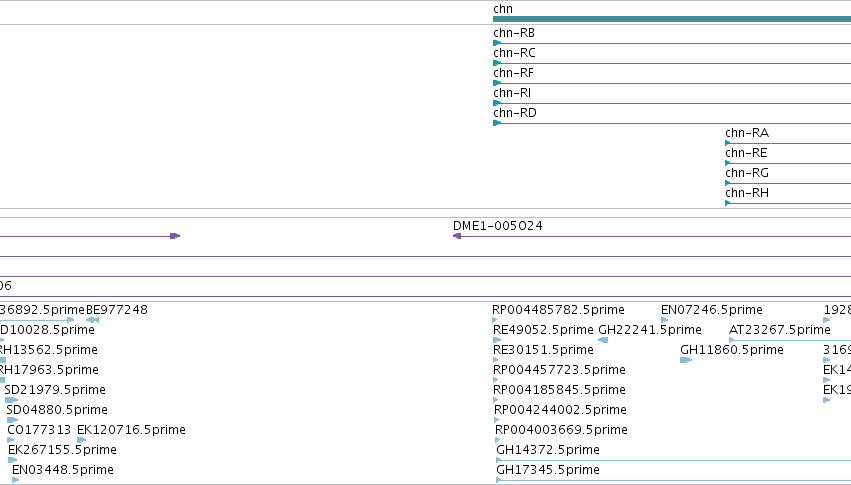Select EST RP004185845.5prime

coord(559,390)
